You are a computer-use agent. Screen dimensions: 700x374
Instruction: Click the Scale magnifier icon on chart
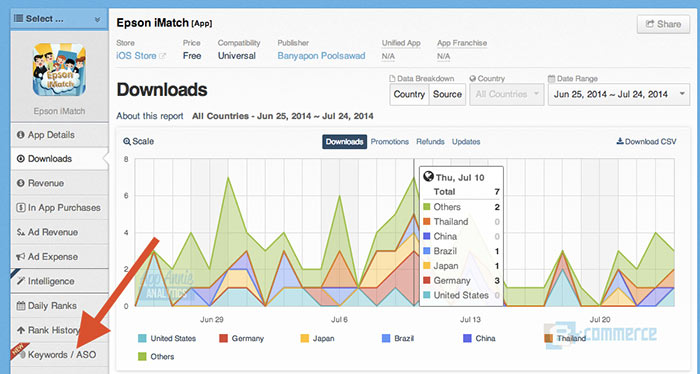(127, 141)
